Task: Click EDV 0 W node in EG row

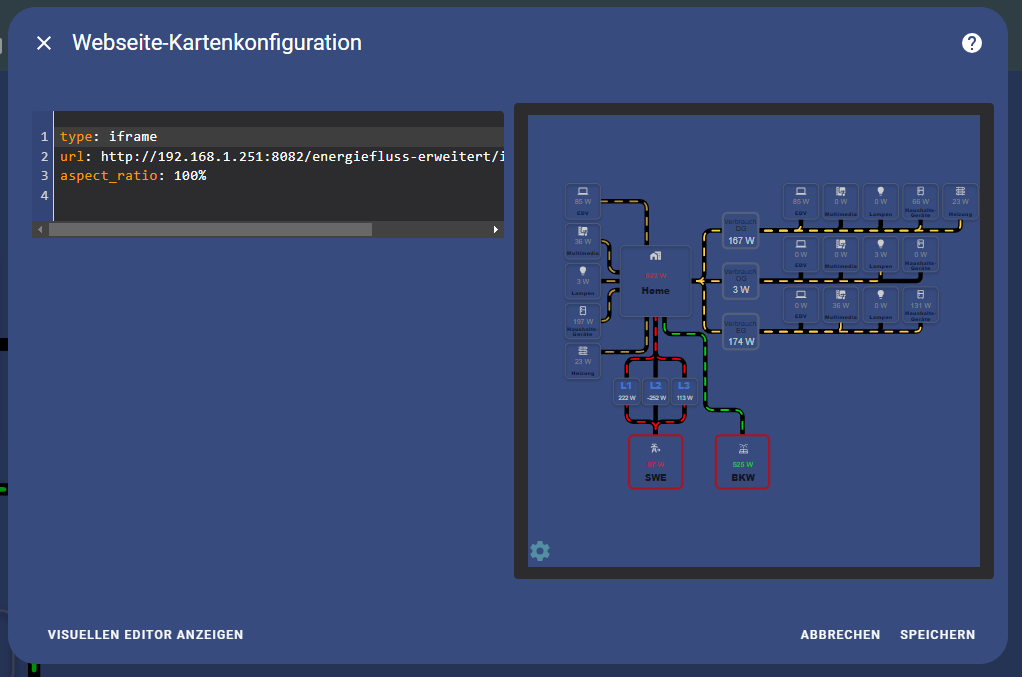Action: pos(800,305)
